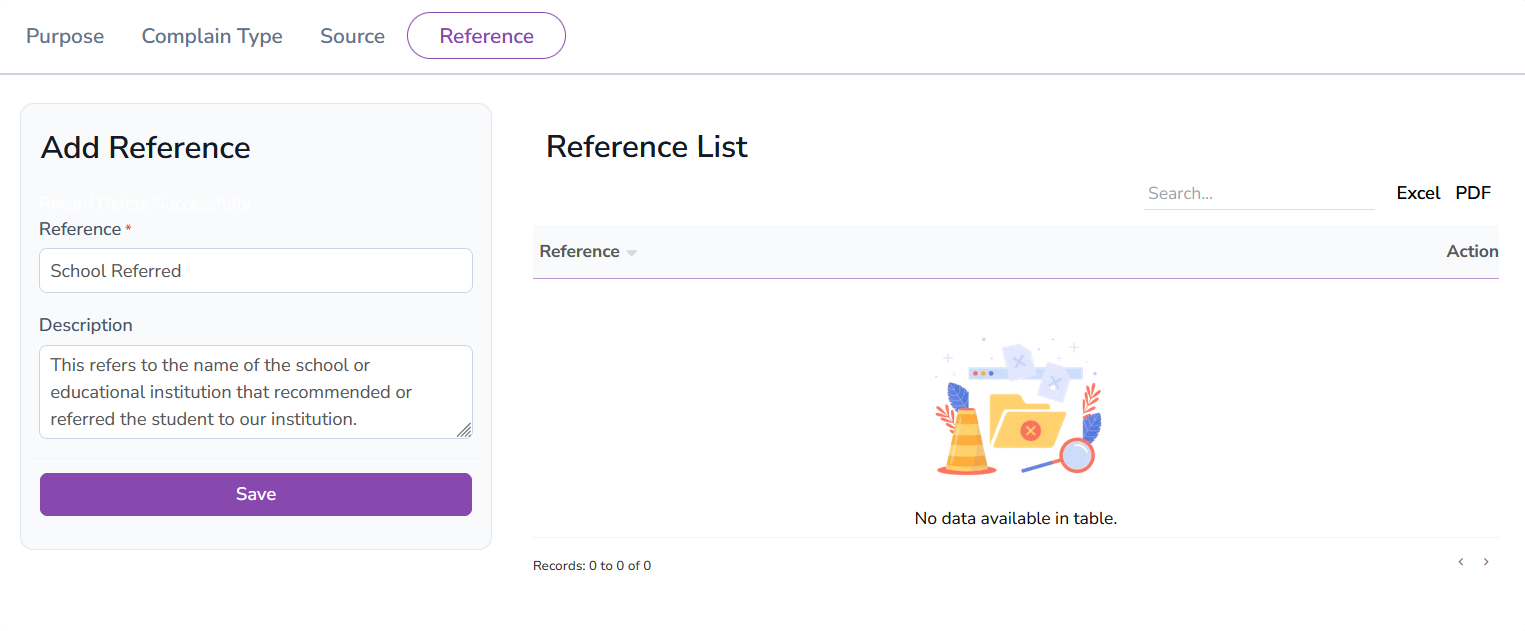Switch to the Purpose tab

[x=64, y=36]
